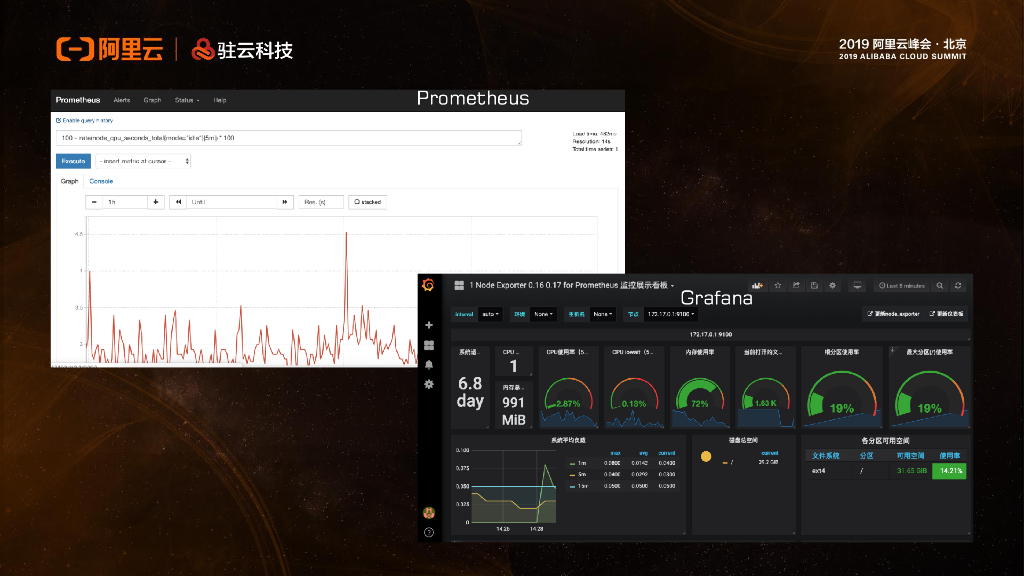
Task: Click Grafana zoom out time range icon
Action: click(x=940, y=285)
